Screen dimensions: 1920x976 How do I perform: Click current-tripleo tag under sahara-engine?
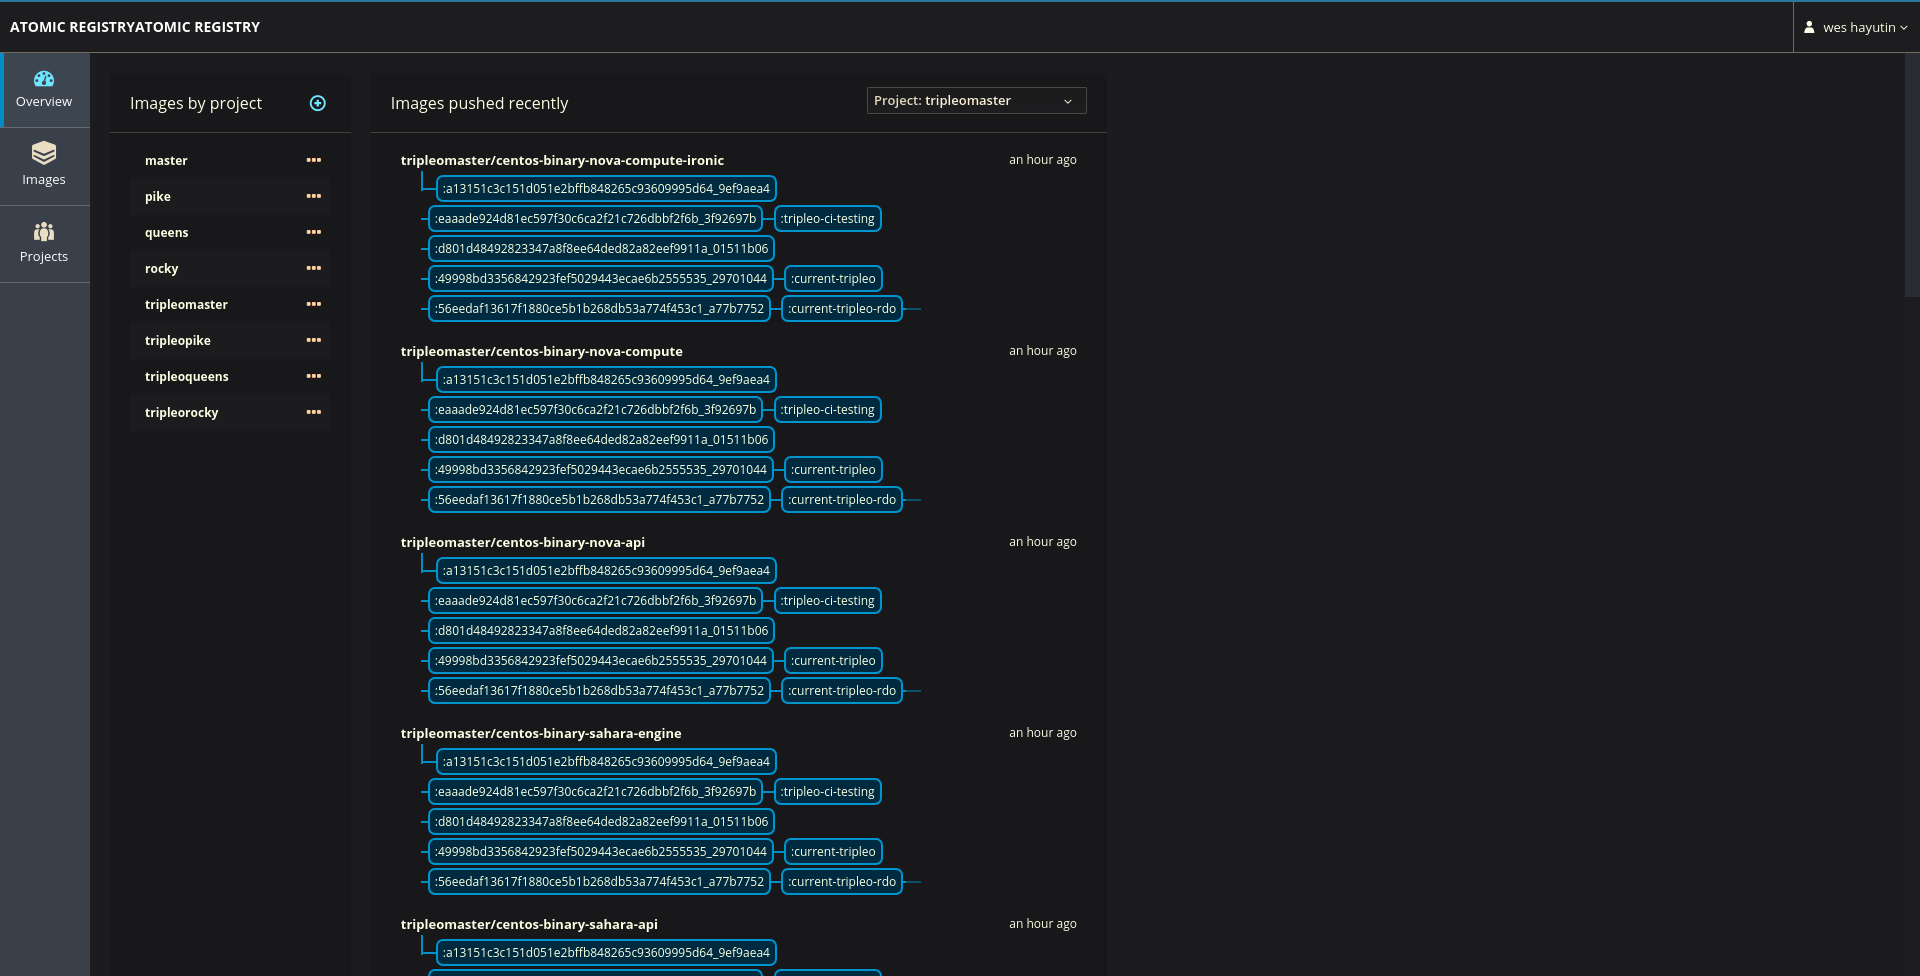pos(833,851)
